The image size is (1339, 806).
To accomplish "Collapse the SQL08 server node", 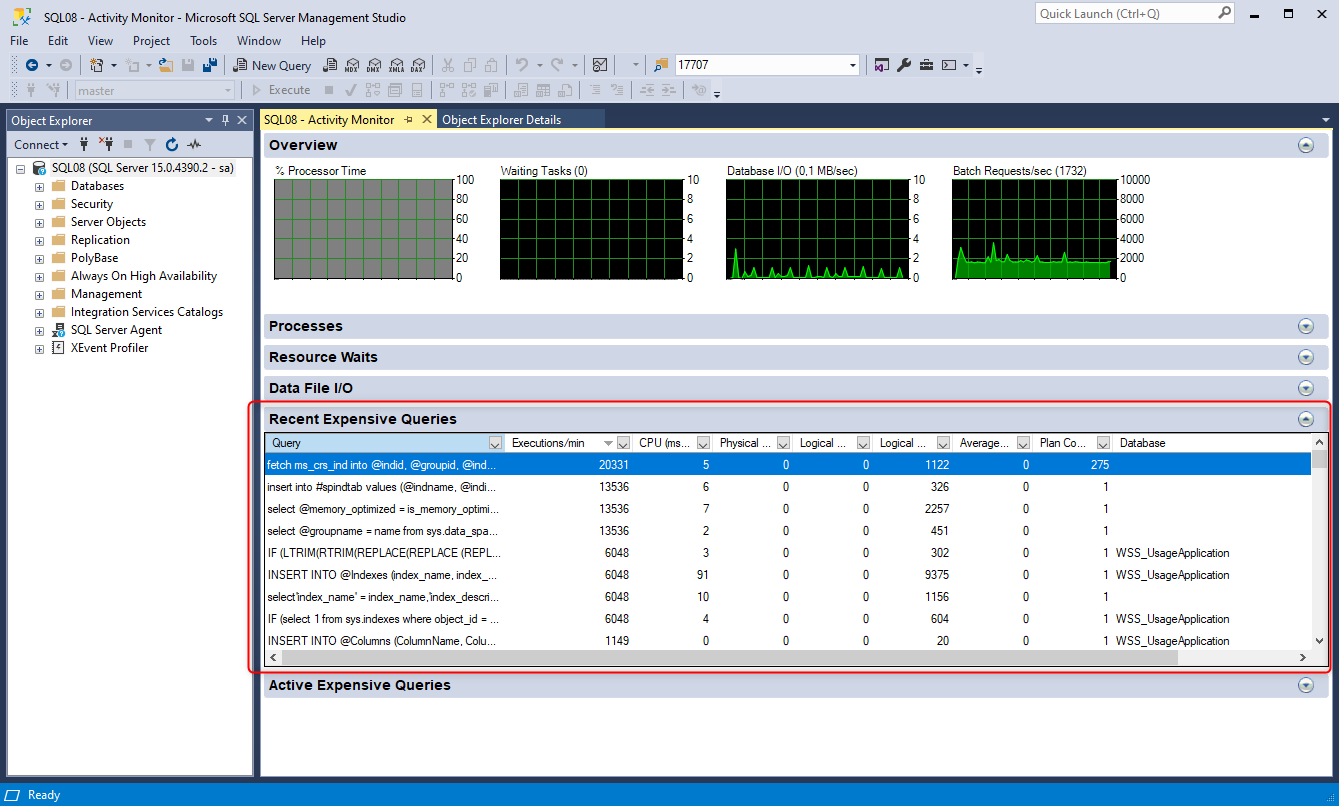I will point(21,168).
